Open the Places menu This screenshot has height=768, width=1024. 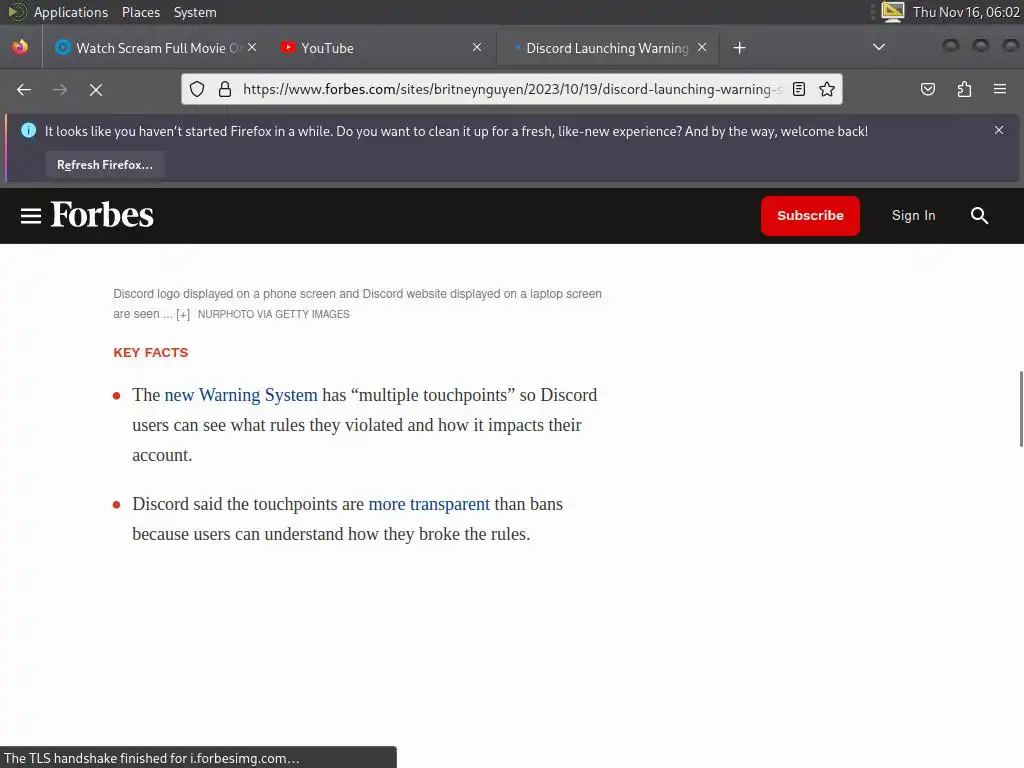tap(140, 12)
